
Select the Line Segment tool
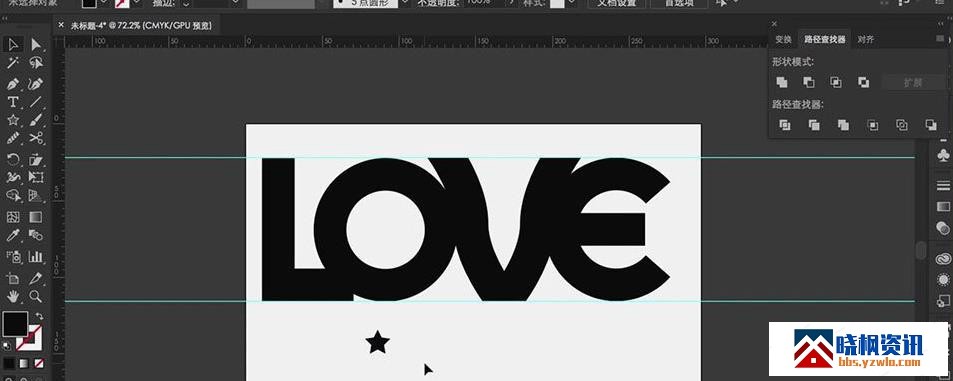pos(36,101)
